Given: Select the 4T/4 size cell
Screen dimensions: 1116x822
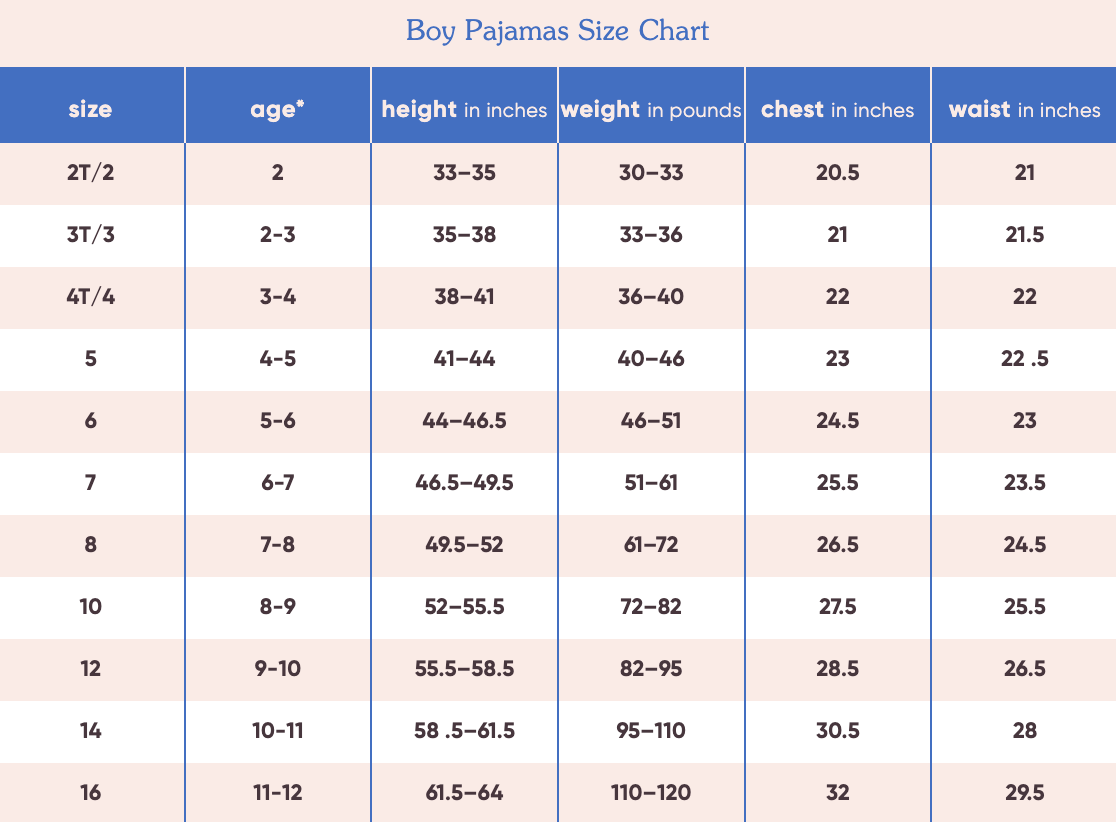Looking at the screenshot, I should tap(90, 296).
